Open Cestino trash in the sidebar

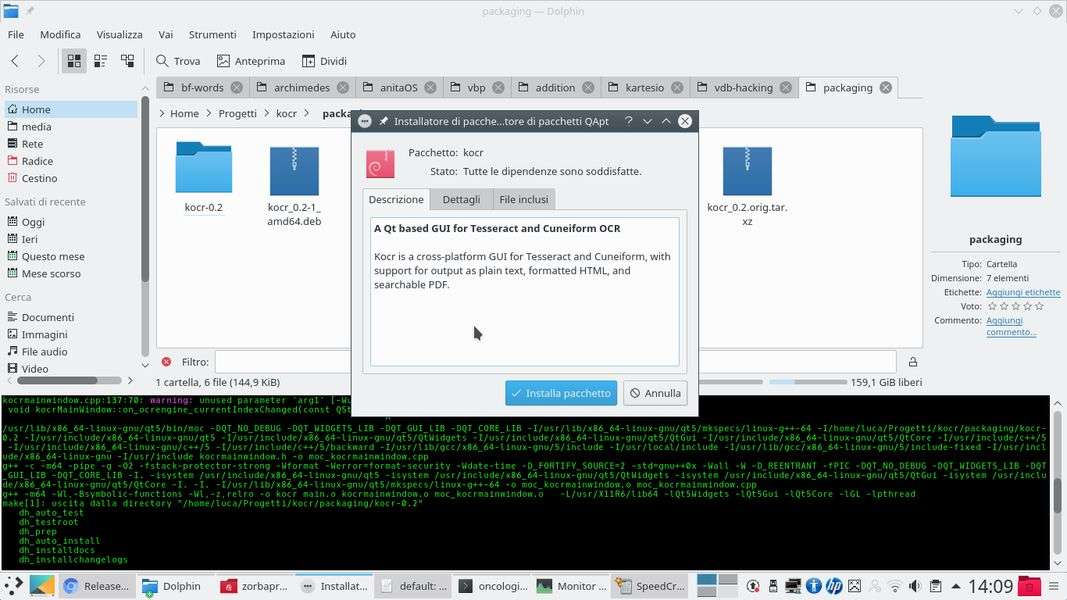71,178
